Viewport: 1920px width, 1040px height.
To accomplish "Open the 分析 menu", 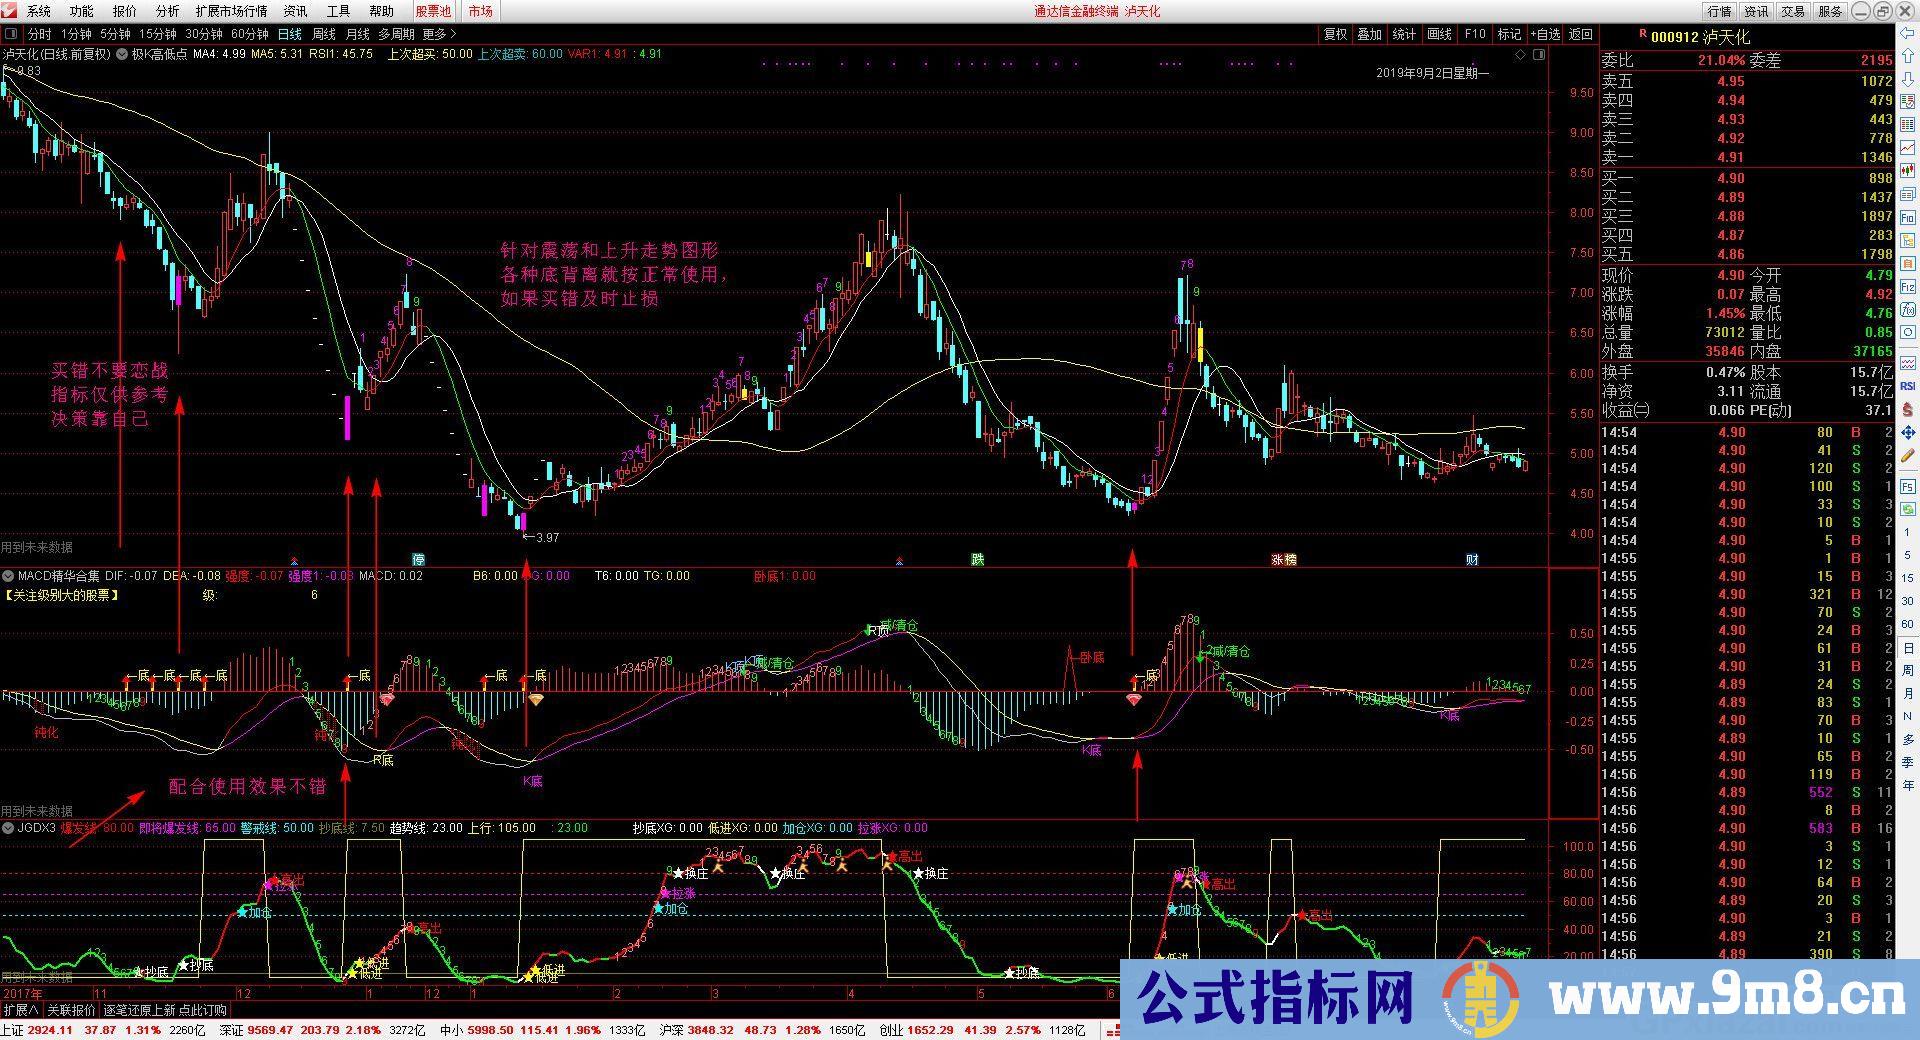I will pos(167,11).
